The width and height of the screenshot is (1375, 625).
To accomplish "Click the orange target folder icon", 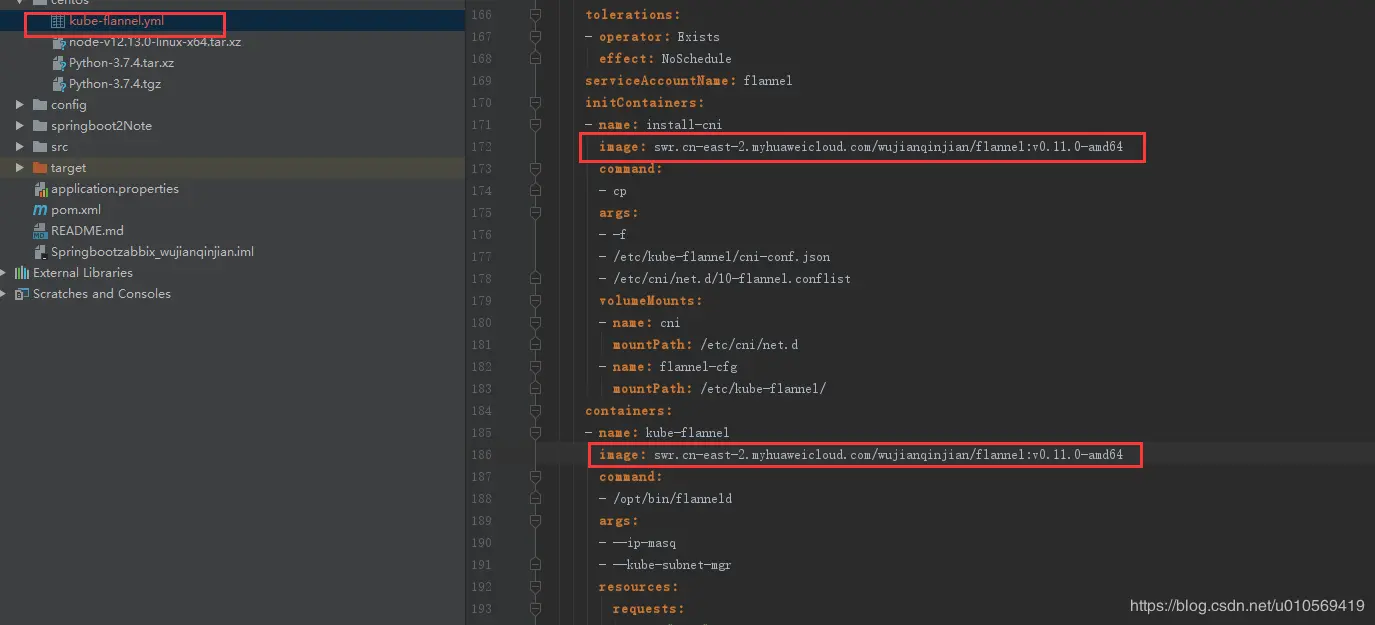I will click(40, 168).
